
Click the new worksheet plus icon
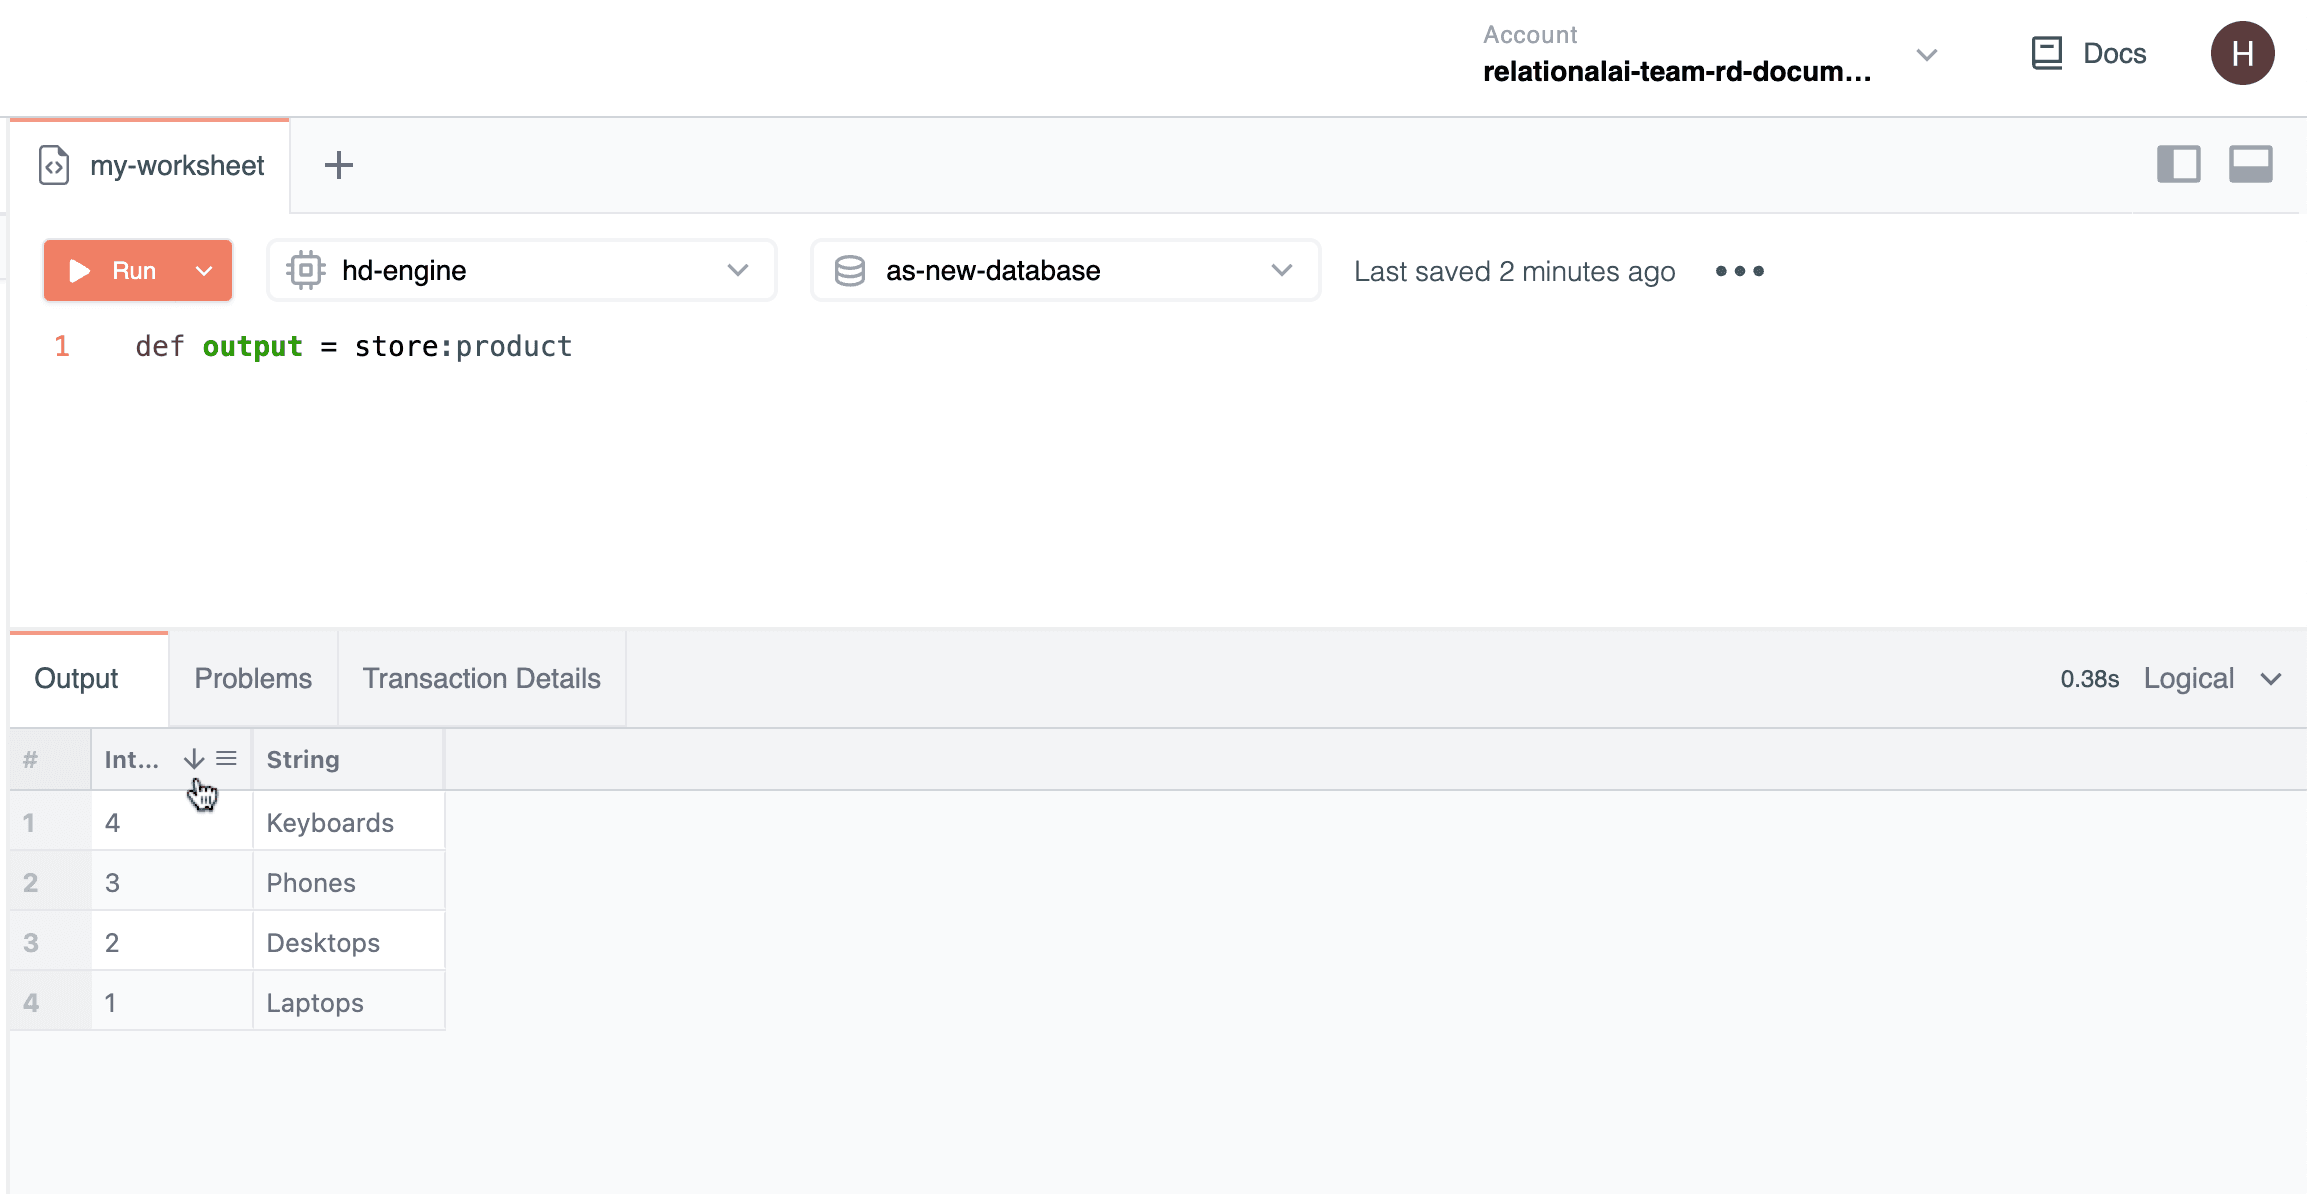coord(339,165)
